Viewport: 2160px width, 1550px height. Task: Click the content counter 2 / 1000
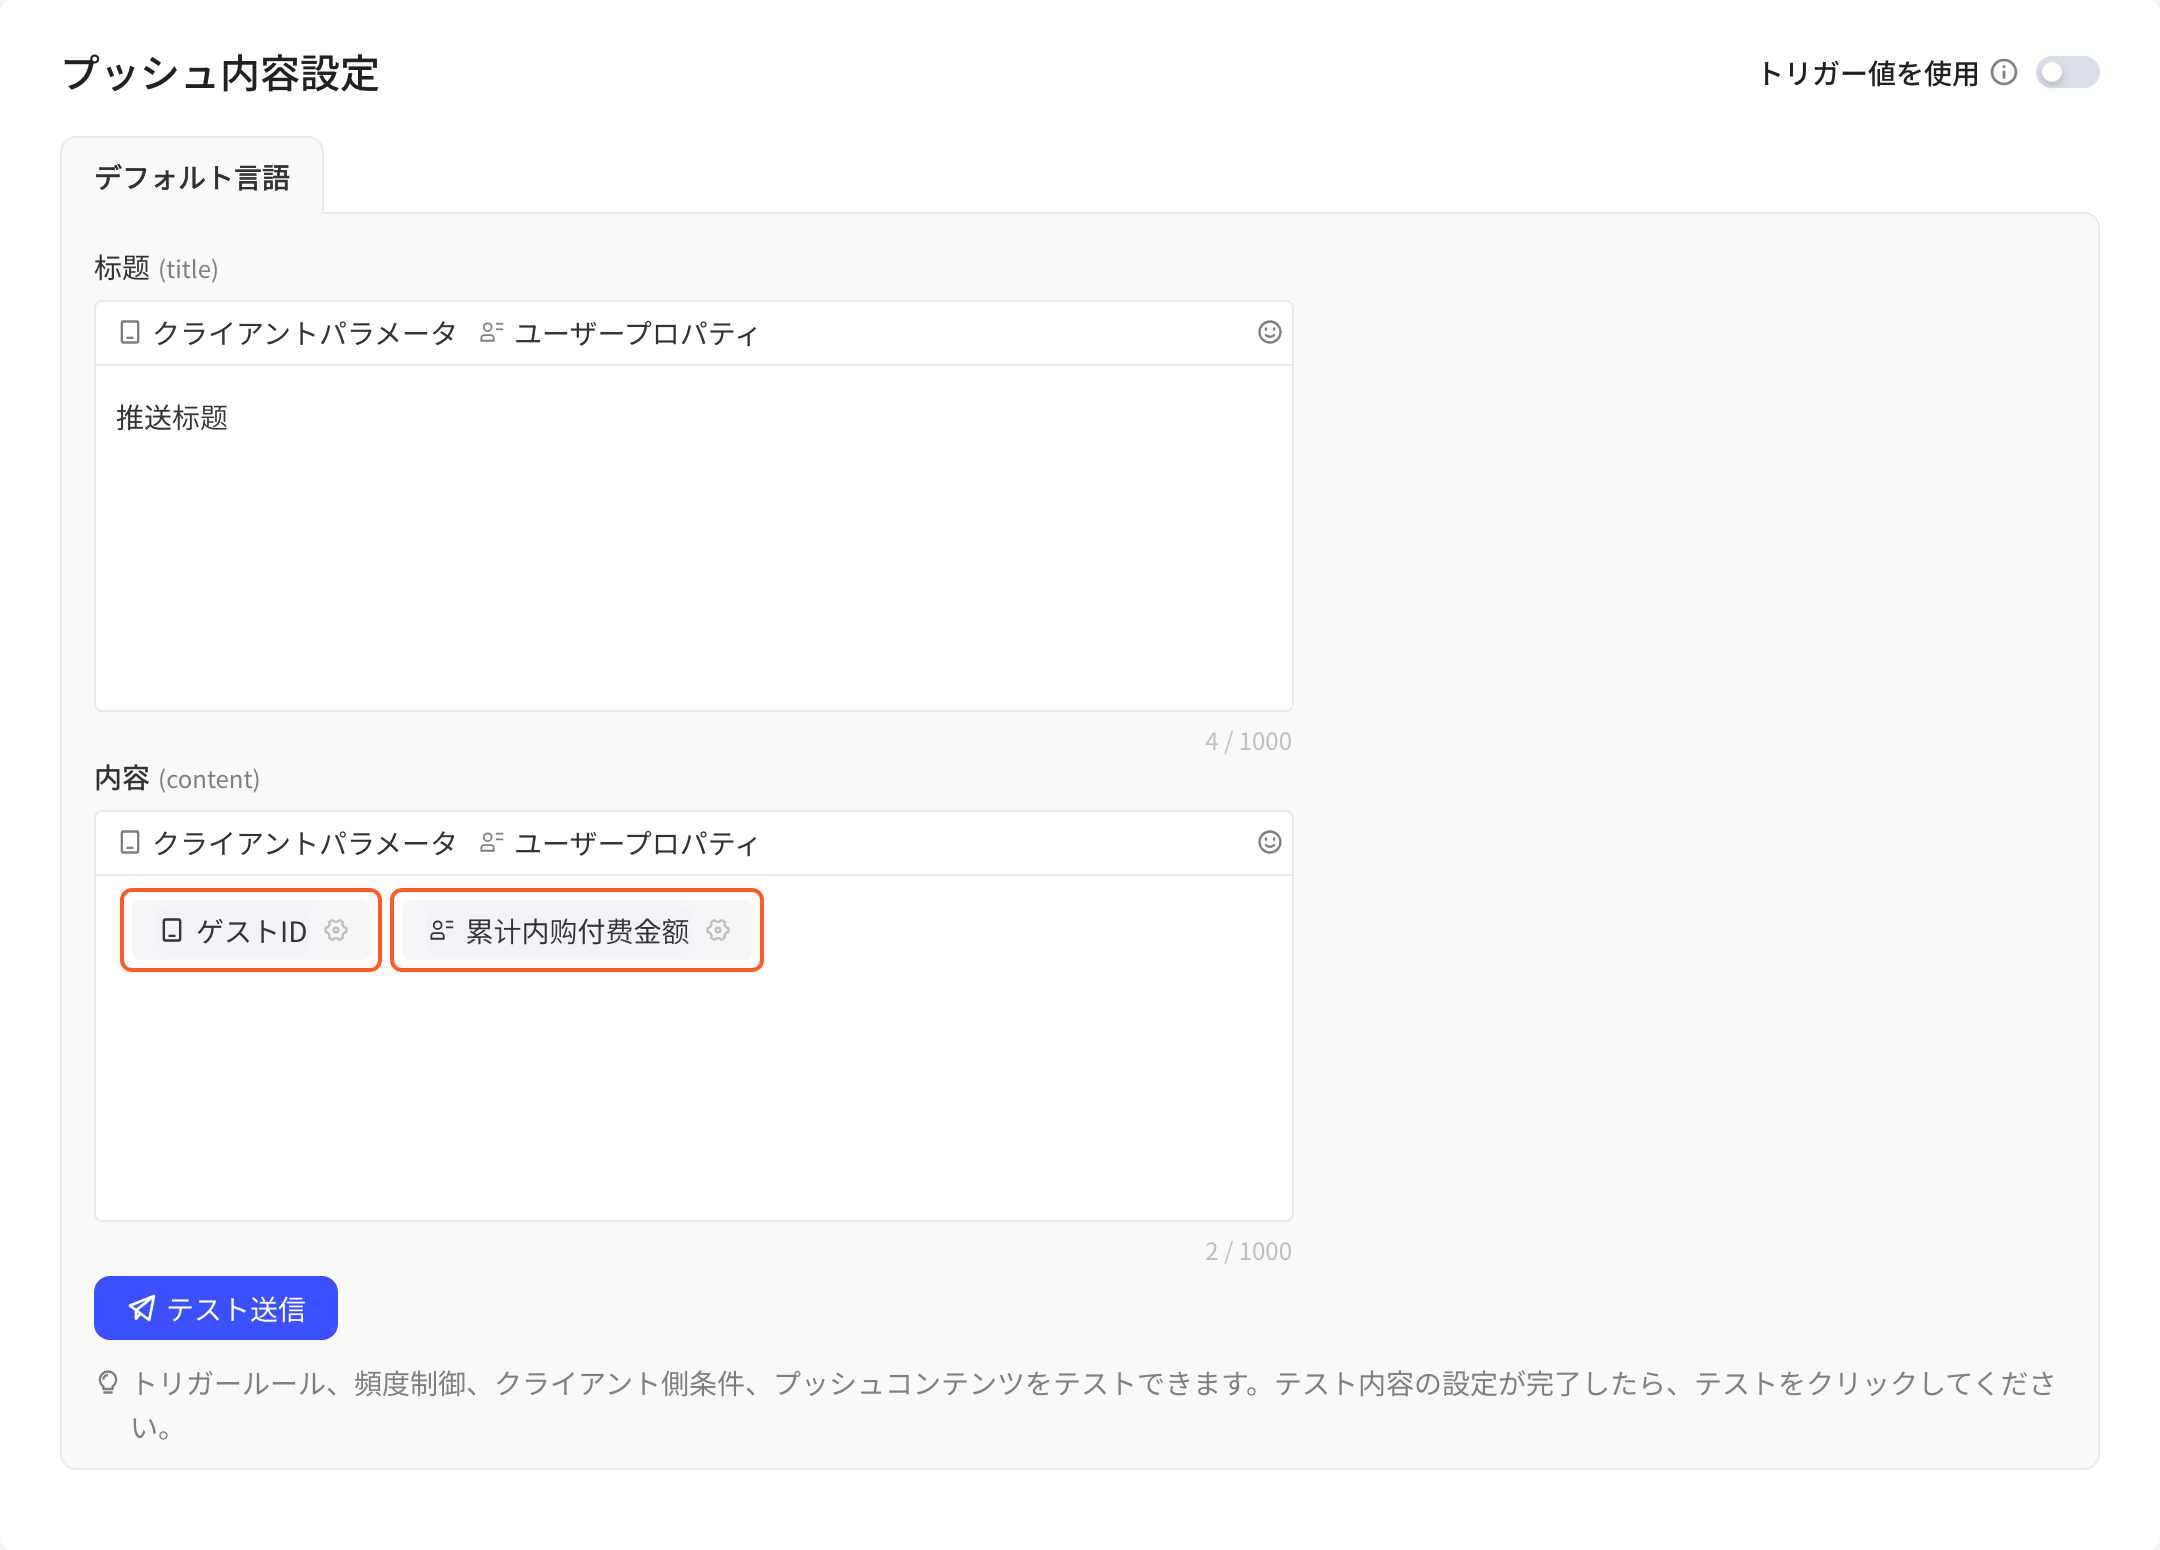[x=1248, y=1251]
